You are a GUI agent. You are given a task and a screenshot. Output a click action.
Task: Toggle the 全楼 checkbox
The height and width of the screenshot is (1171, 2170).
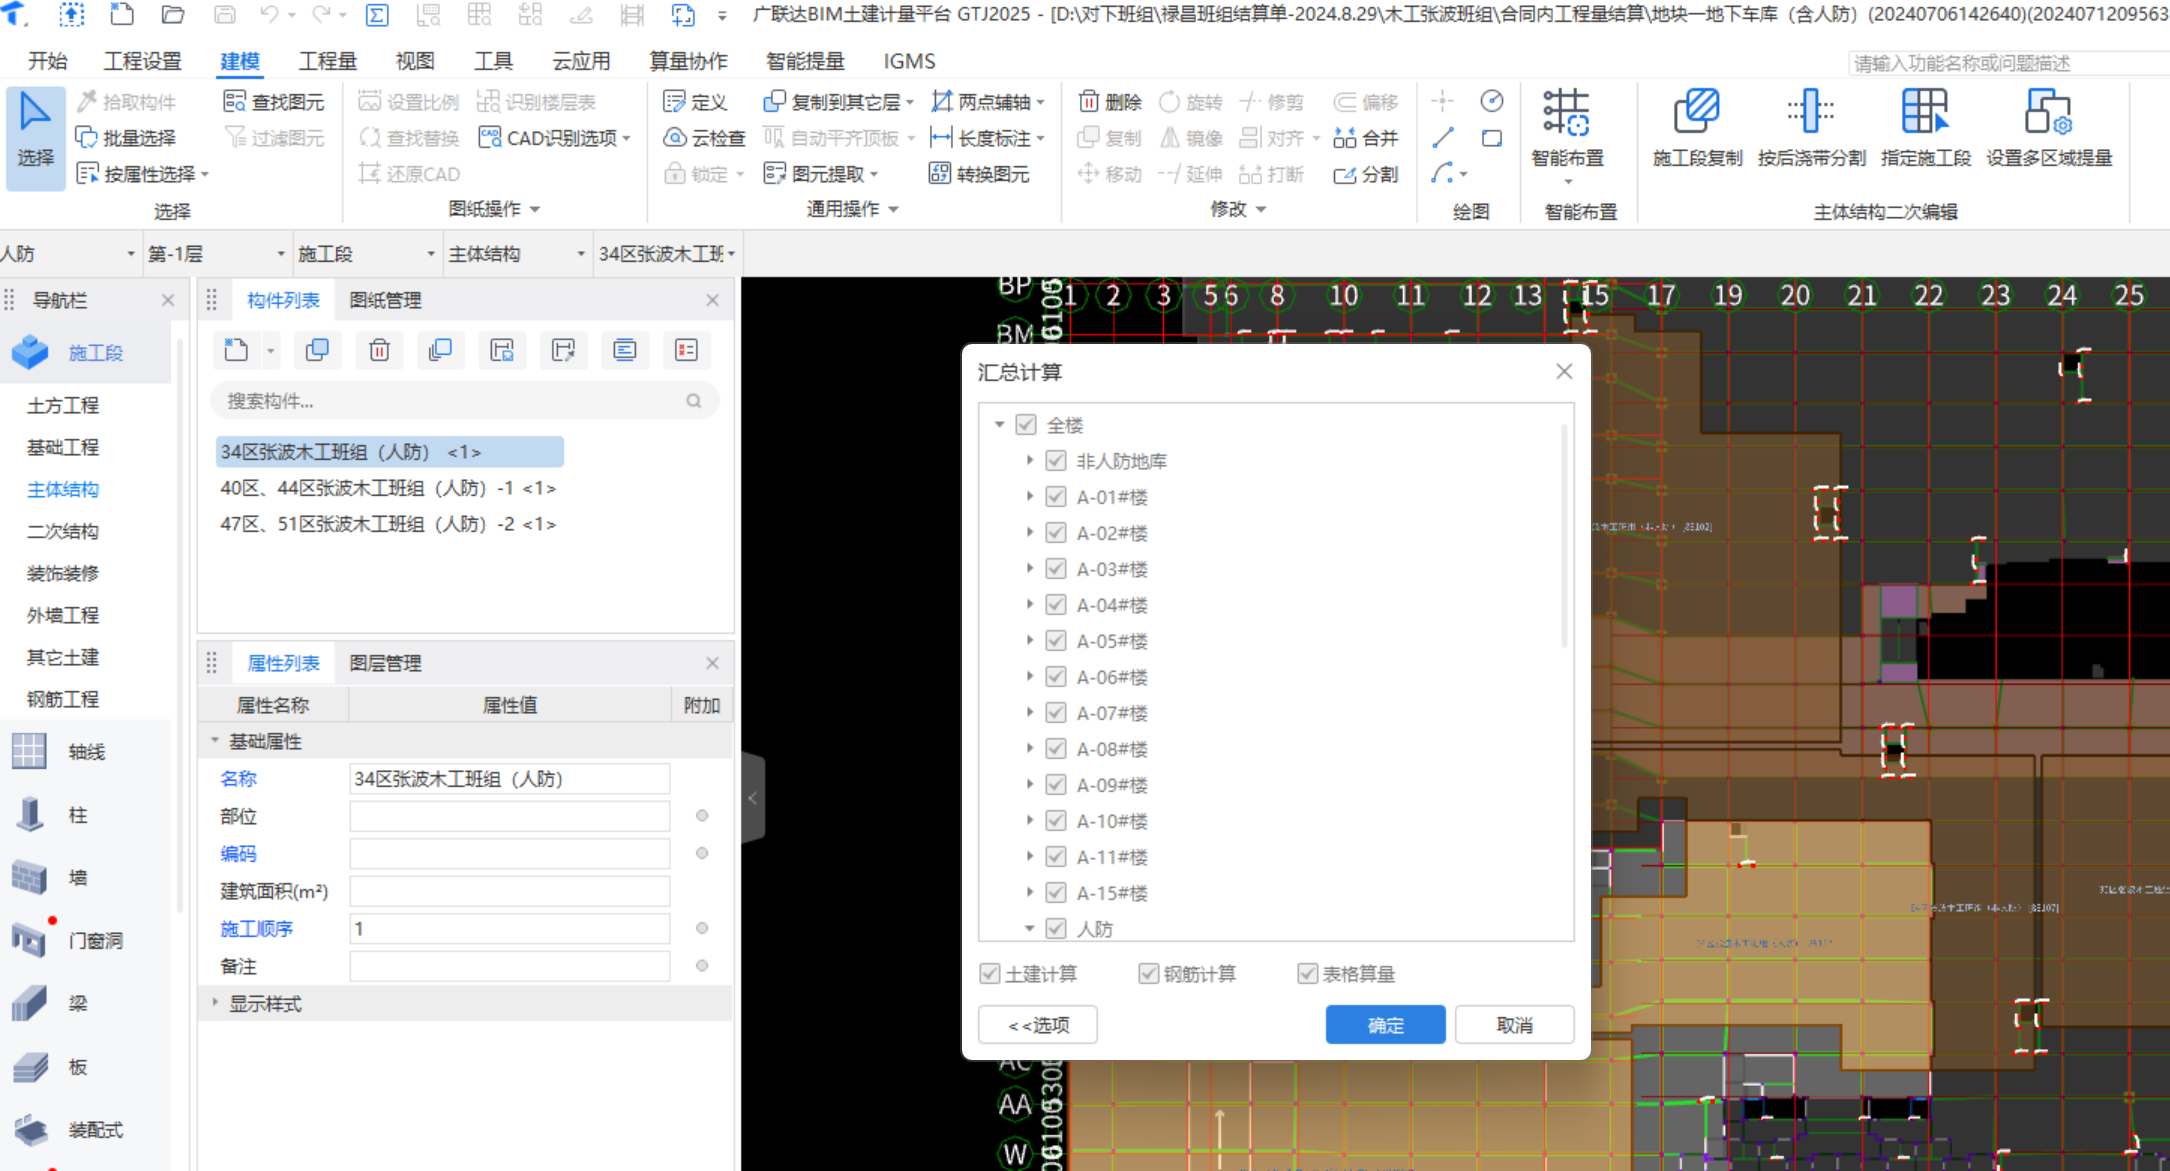pyautogui.click(x=1025, y=425)
